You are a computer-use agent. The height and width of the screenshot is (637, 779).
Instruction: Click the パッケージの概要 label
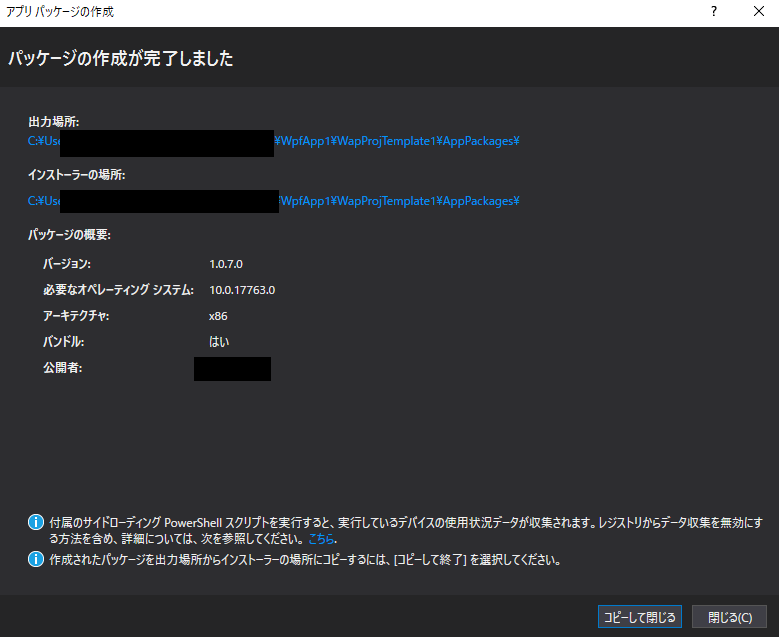point(69,235)
